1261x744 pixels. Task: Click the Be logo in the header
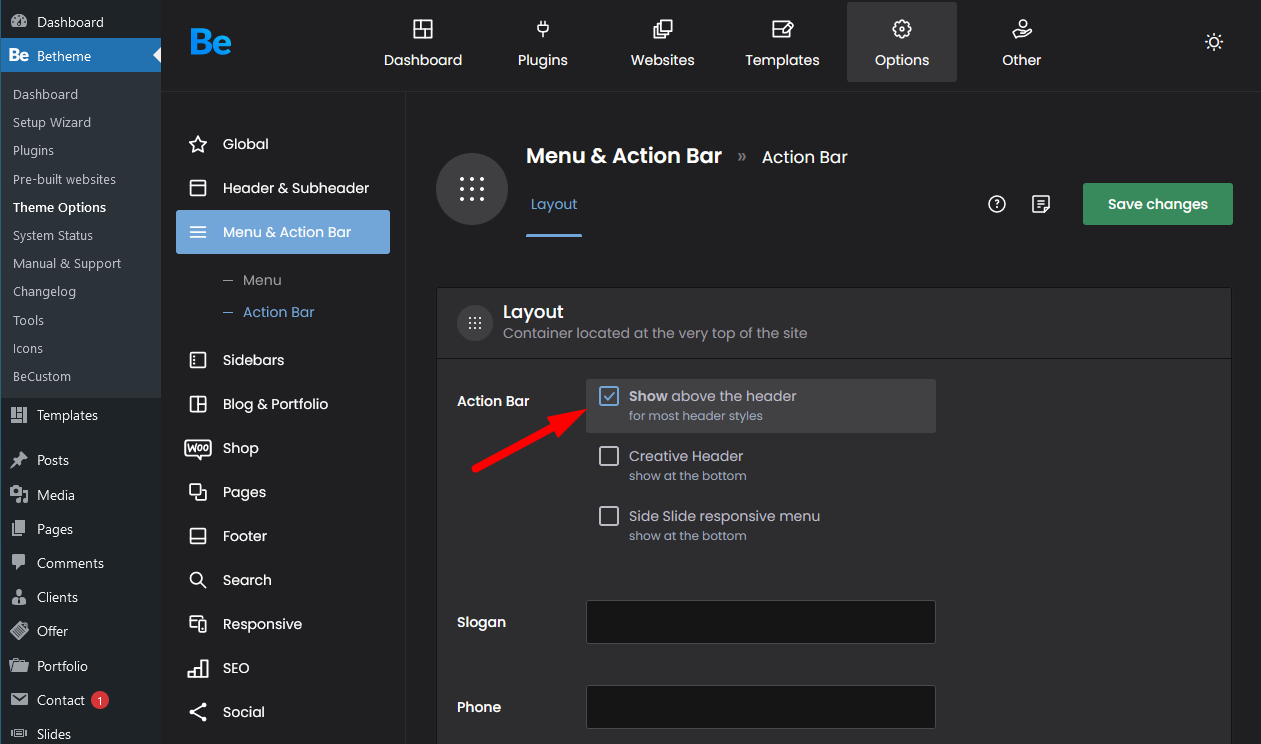coord(211,42)
